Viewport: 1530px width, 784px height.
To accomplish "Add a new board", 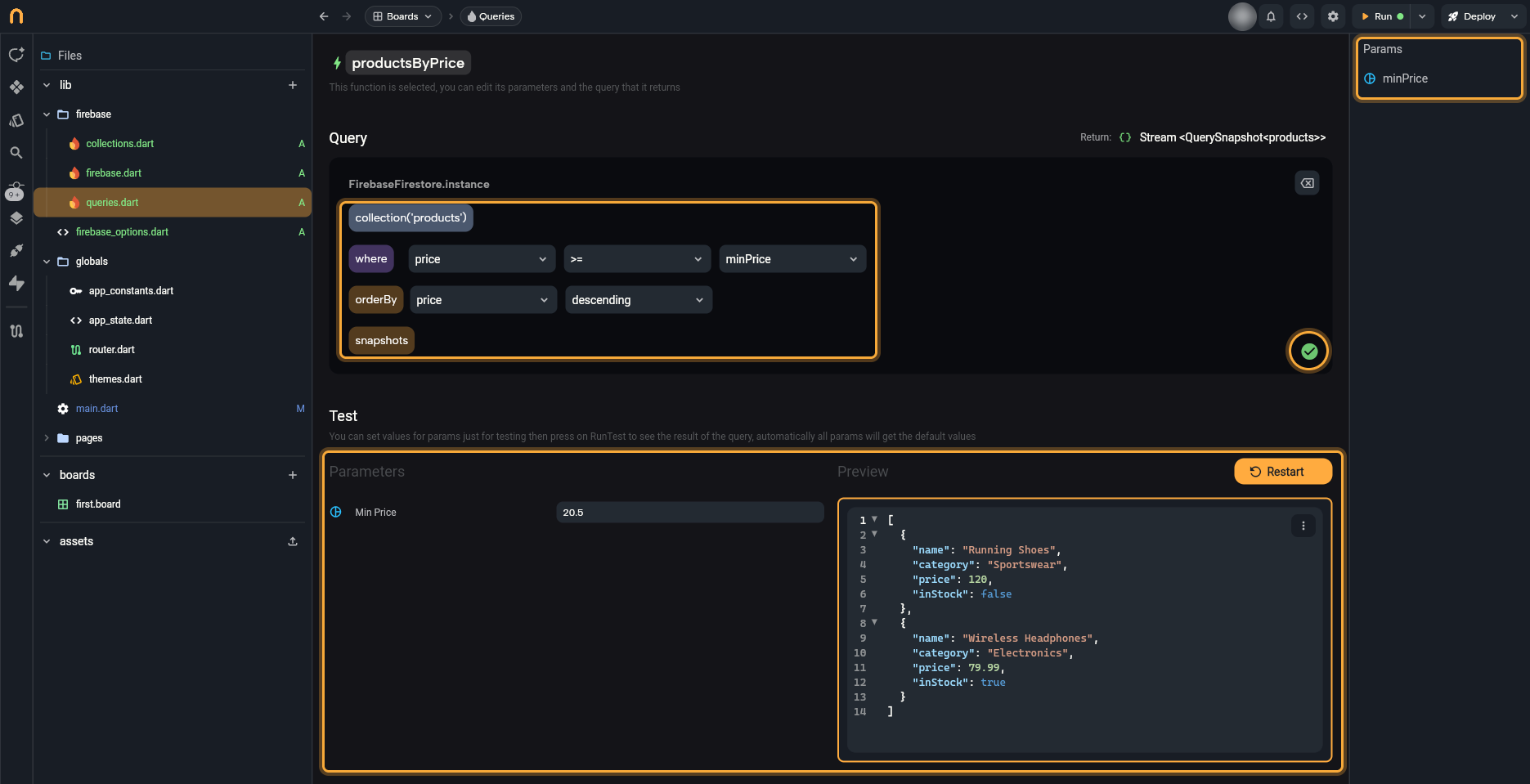I will (x=293, y=475).
